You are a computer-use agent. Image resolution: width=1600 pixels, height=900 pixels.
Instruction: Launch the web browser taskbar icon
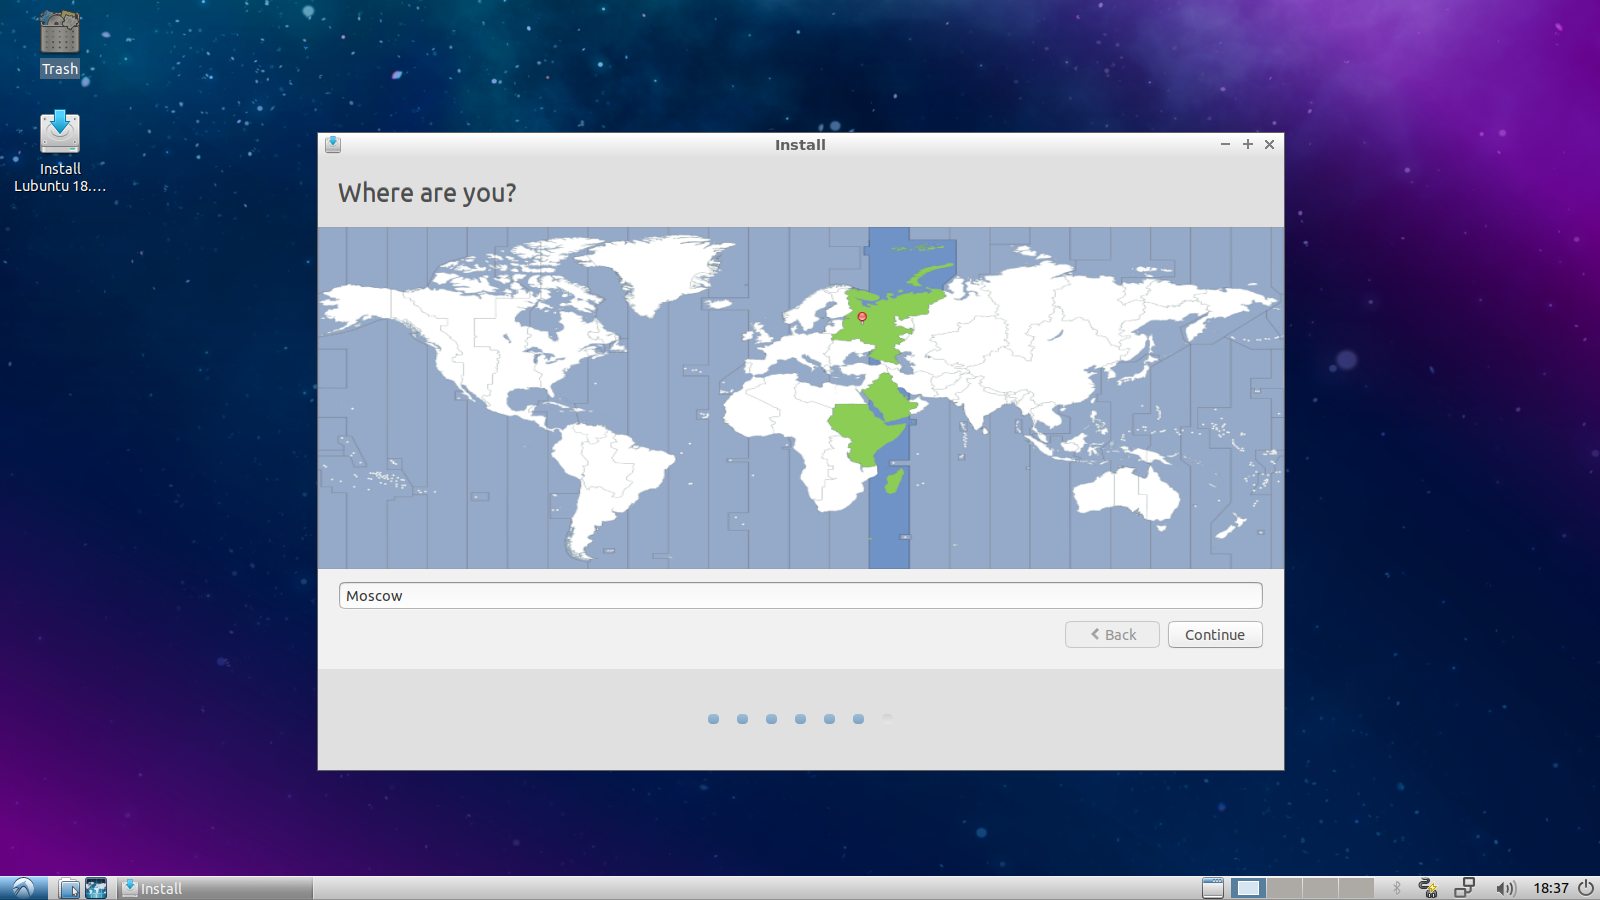(x=96, y=888)
